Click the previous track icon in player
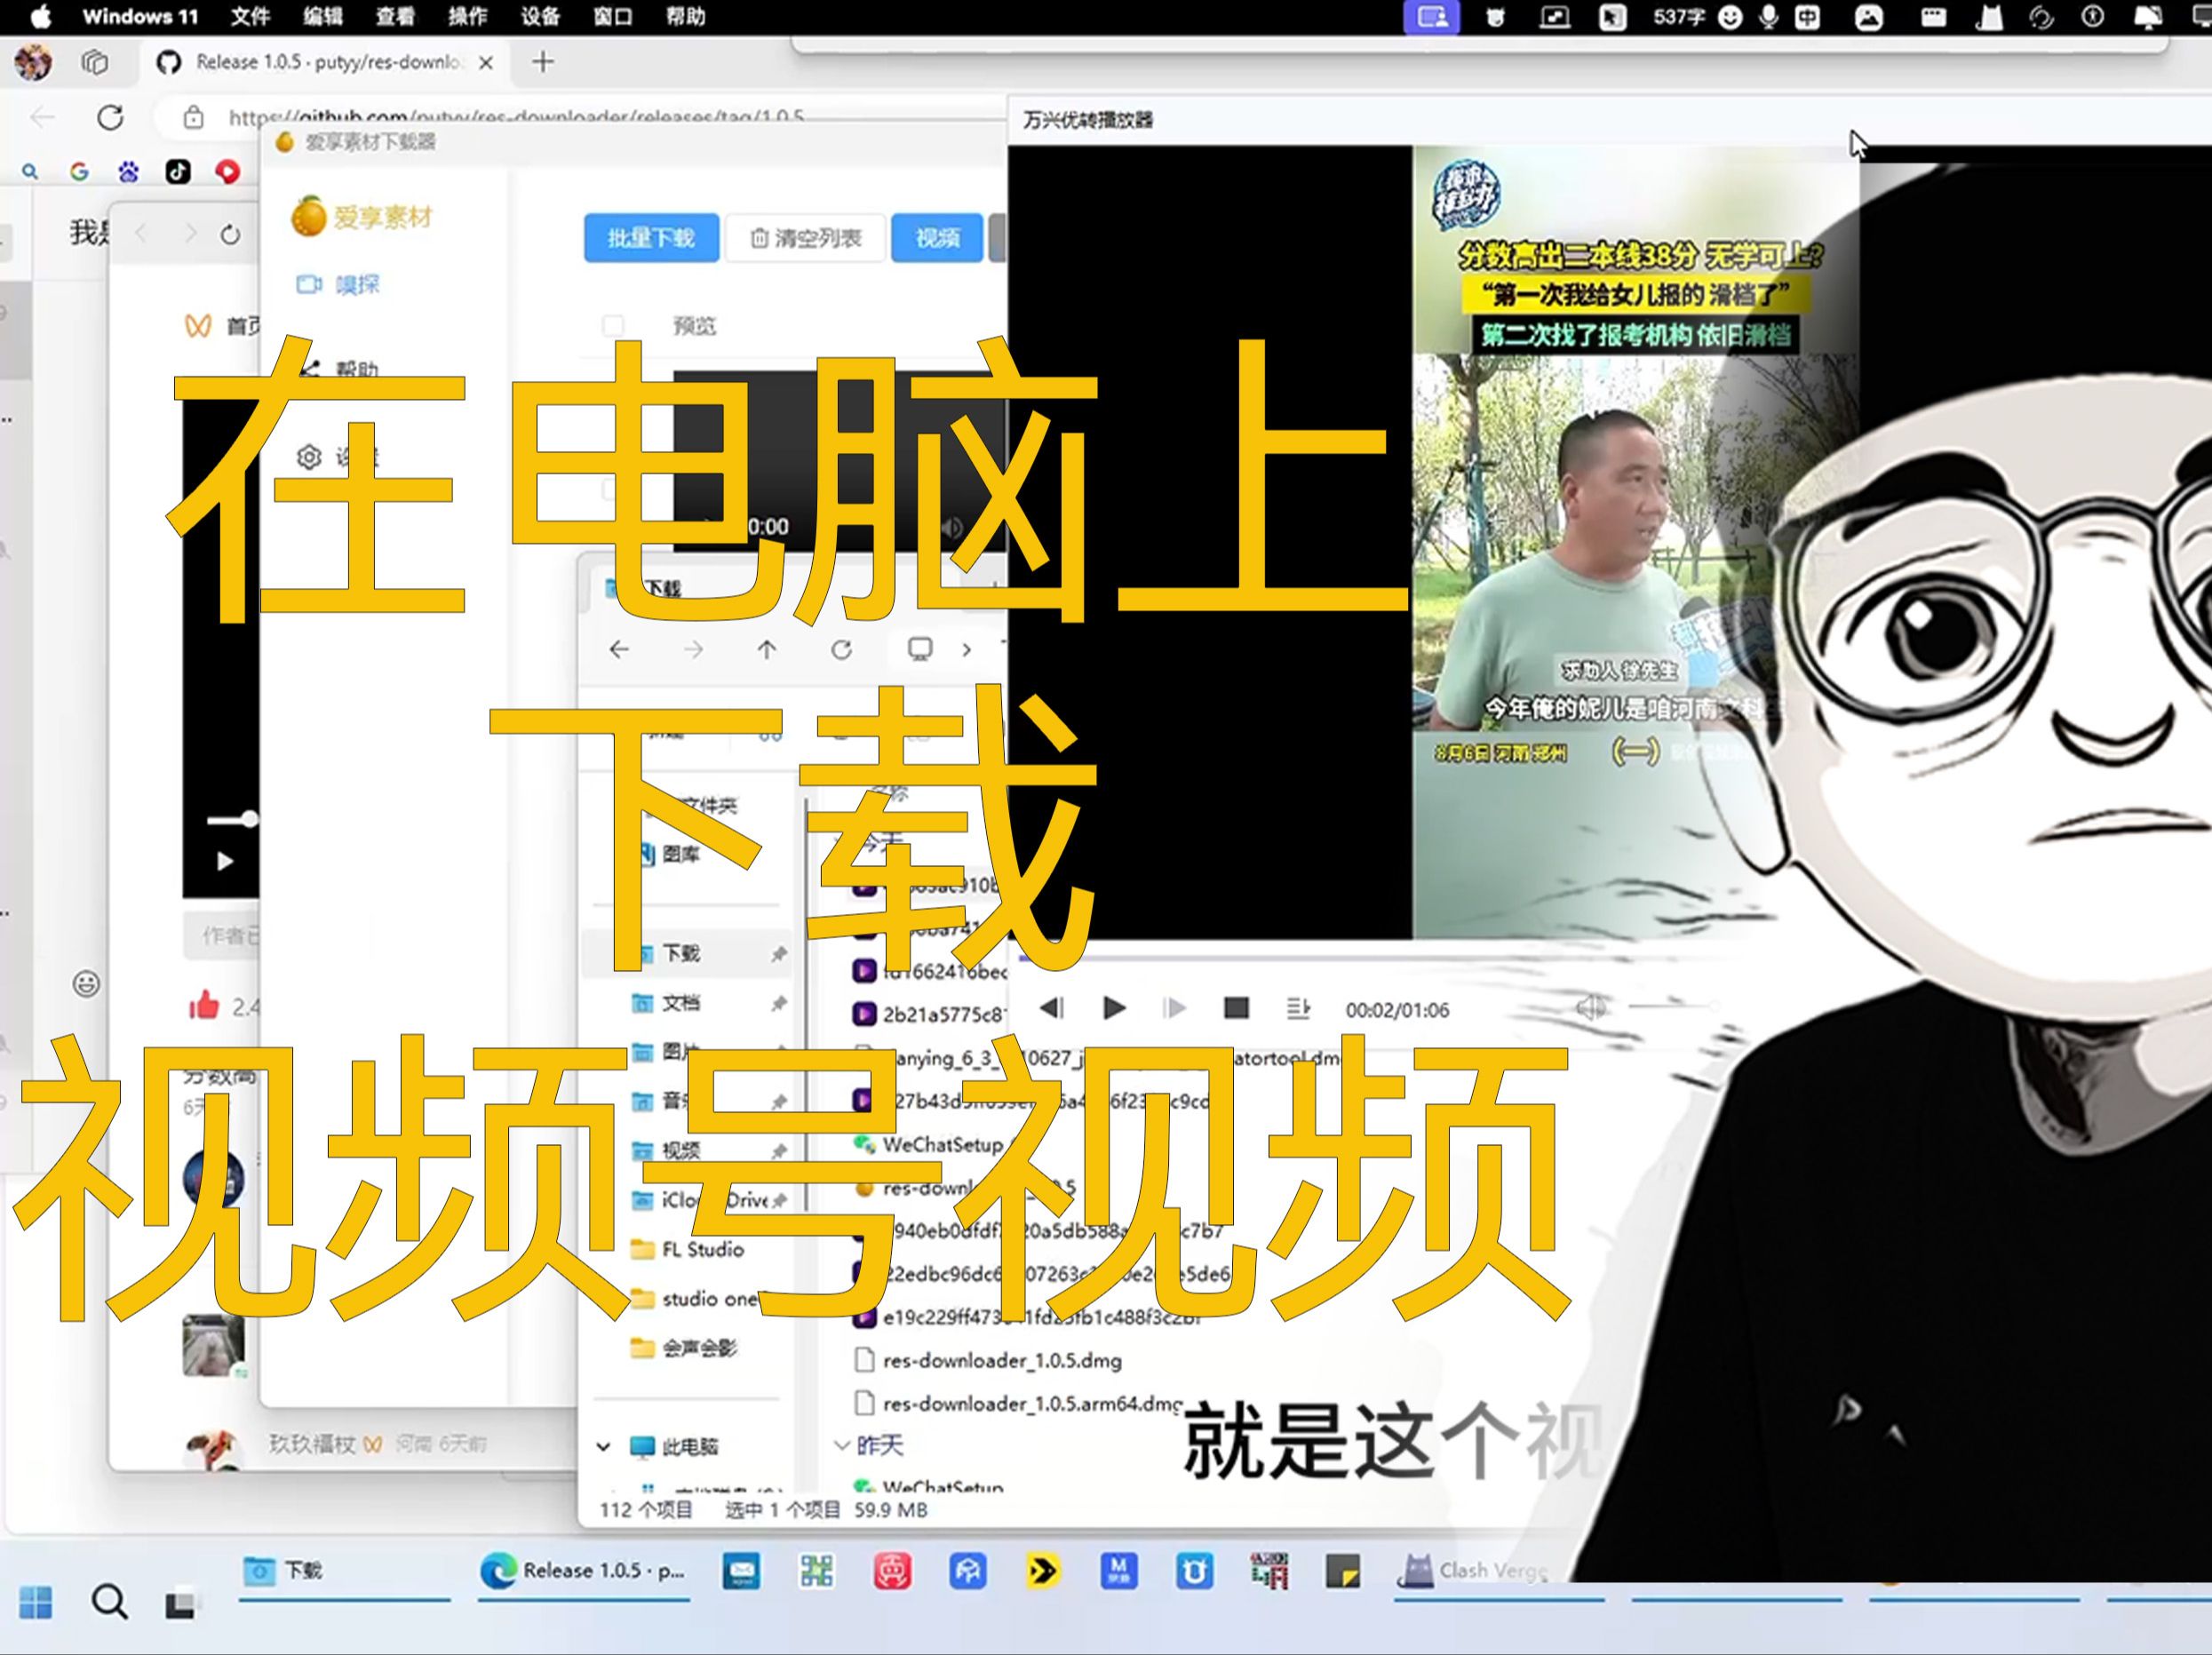 1051,1008
